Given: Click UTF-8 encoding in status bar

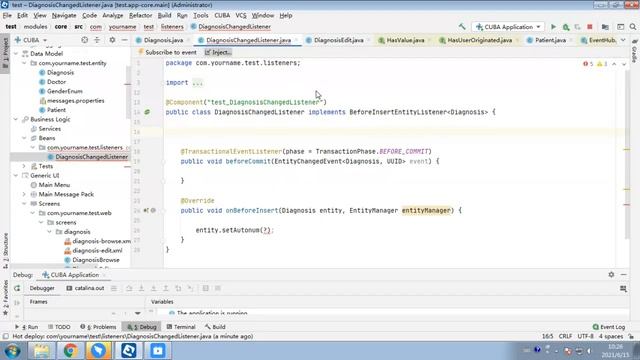Looking at the screenshot, I should (585, 337).
